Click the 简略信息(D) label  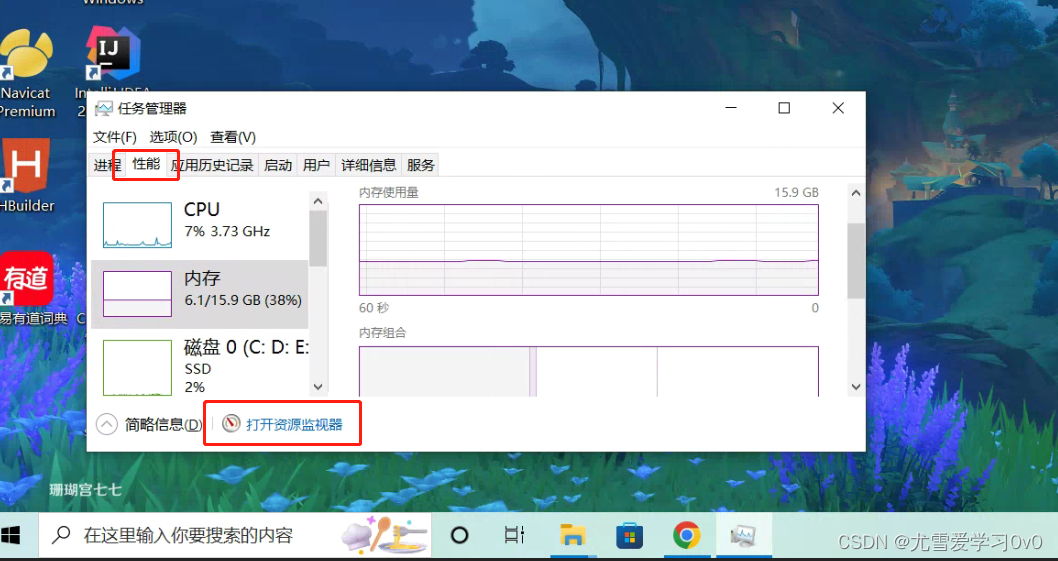click(x=163, y=425)
